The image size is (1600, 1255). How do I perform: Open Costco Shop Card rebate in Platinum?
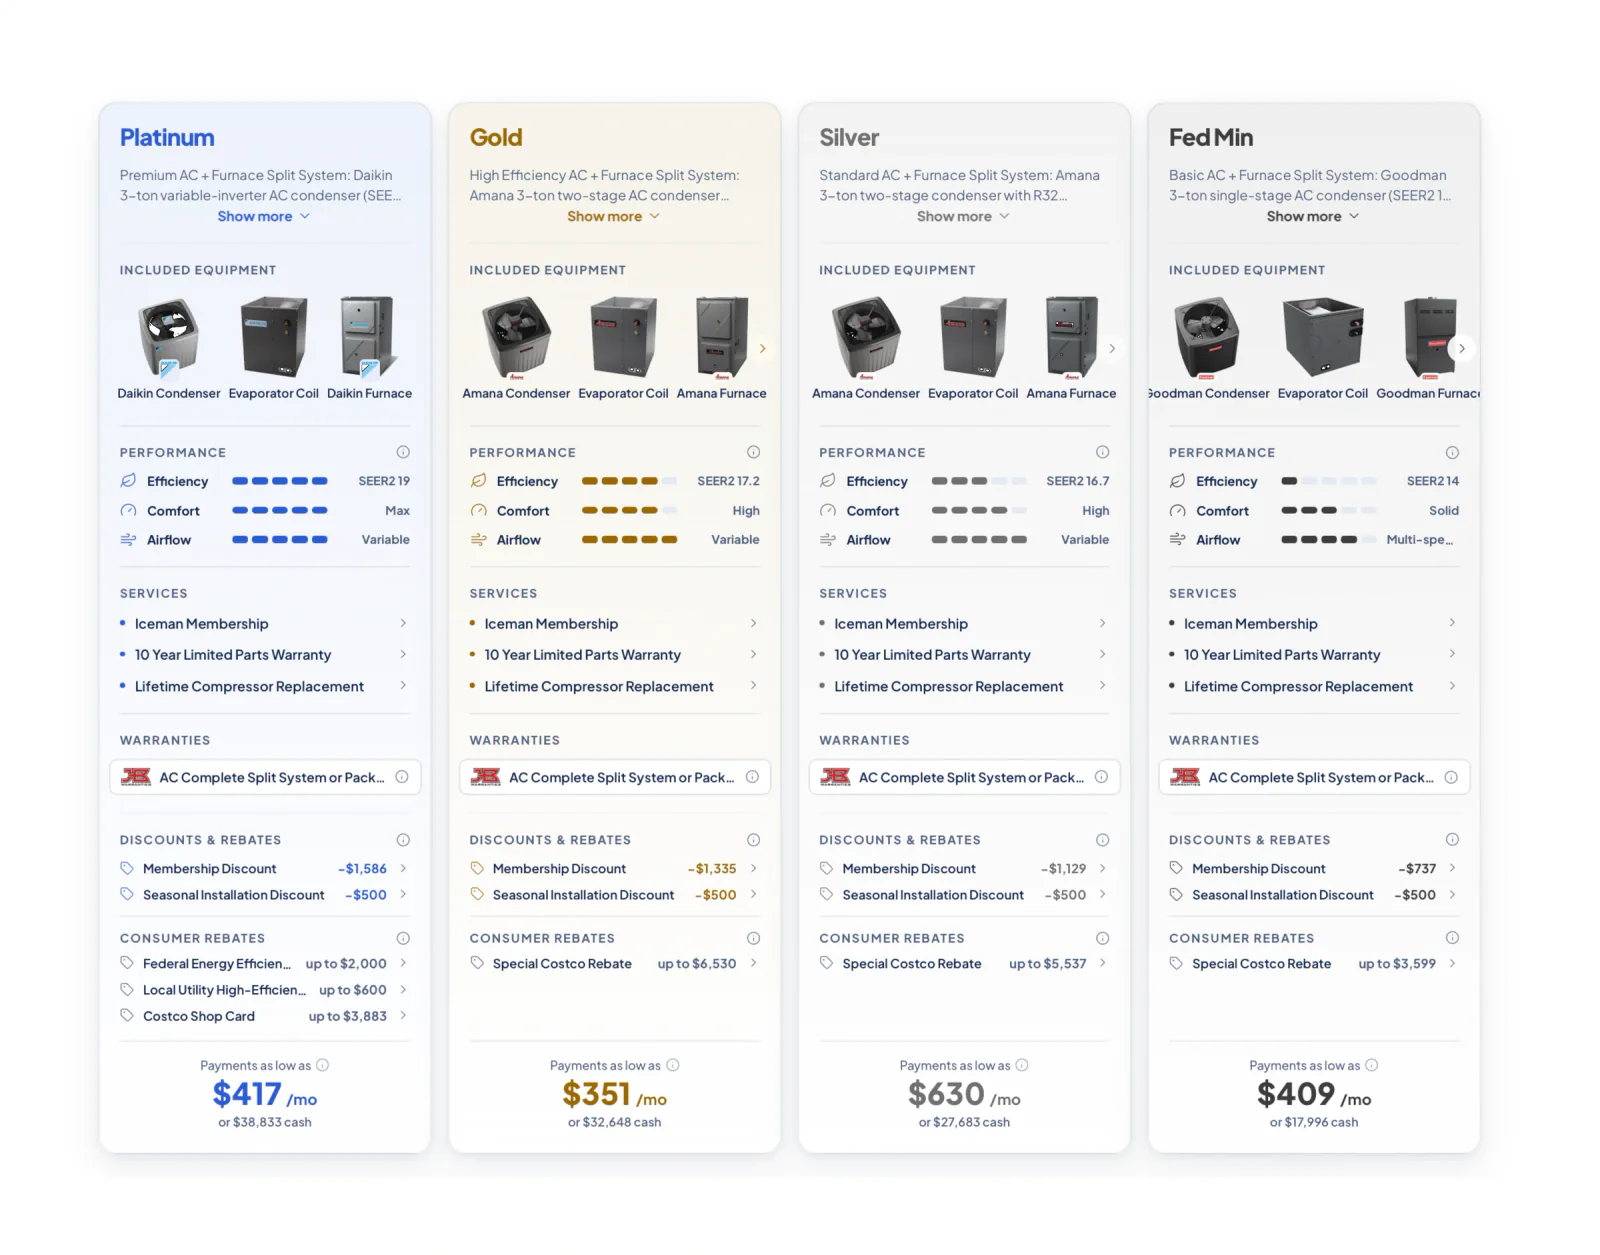(264, 1016)
